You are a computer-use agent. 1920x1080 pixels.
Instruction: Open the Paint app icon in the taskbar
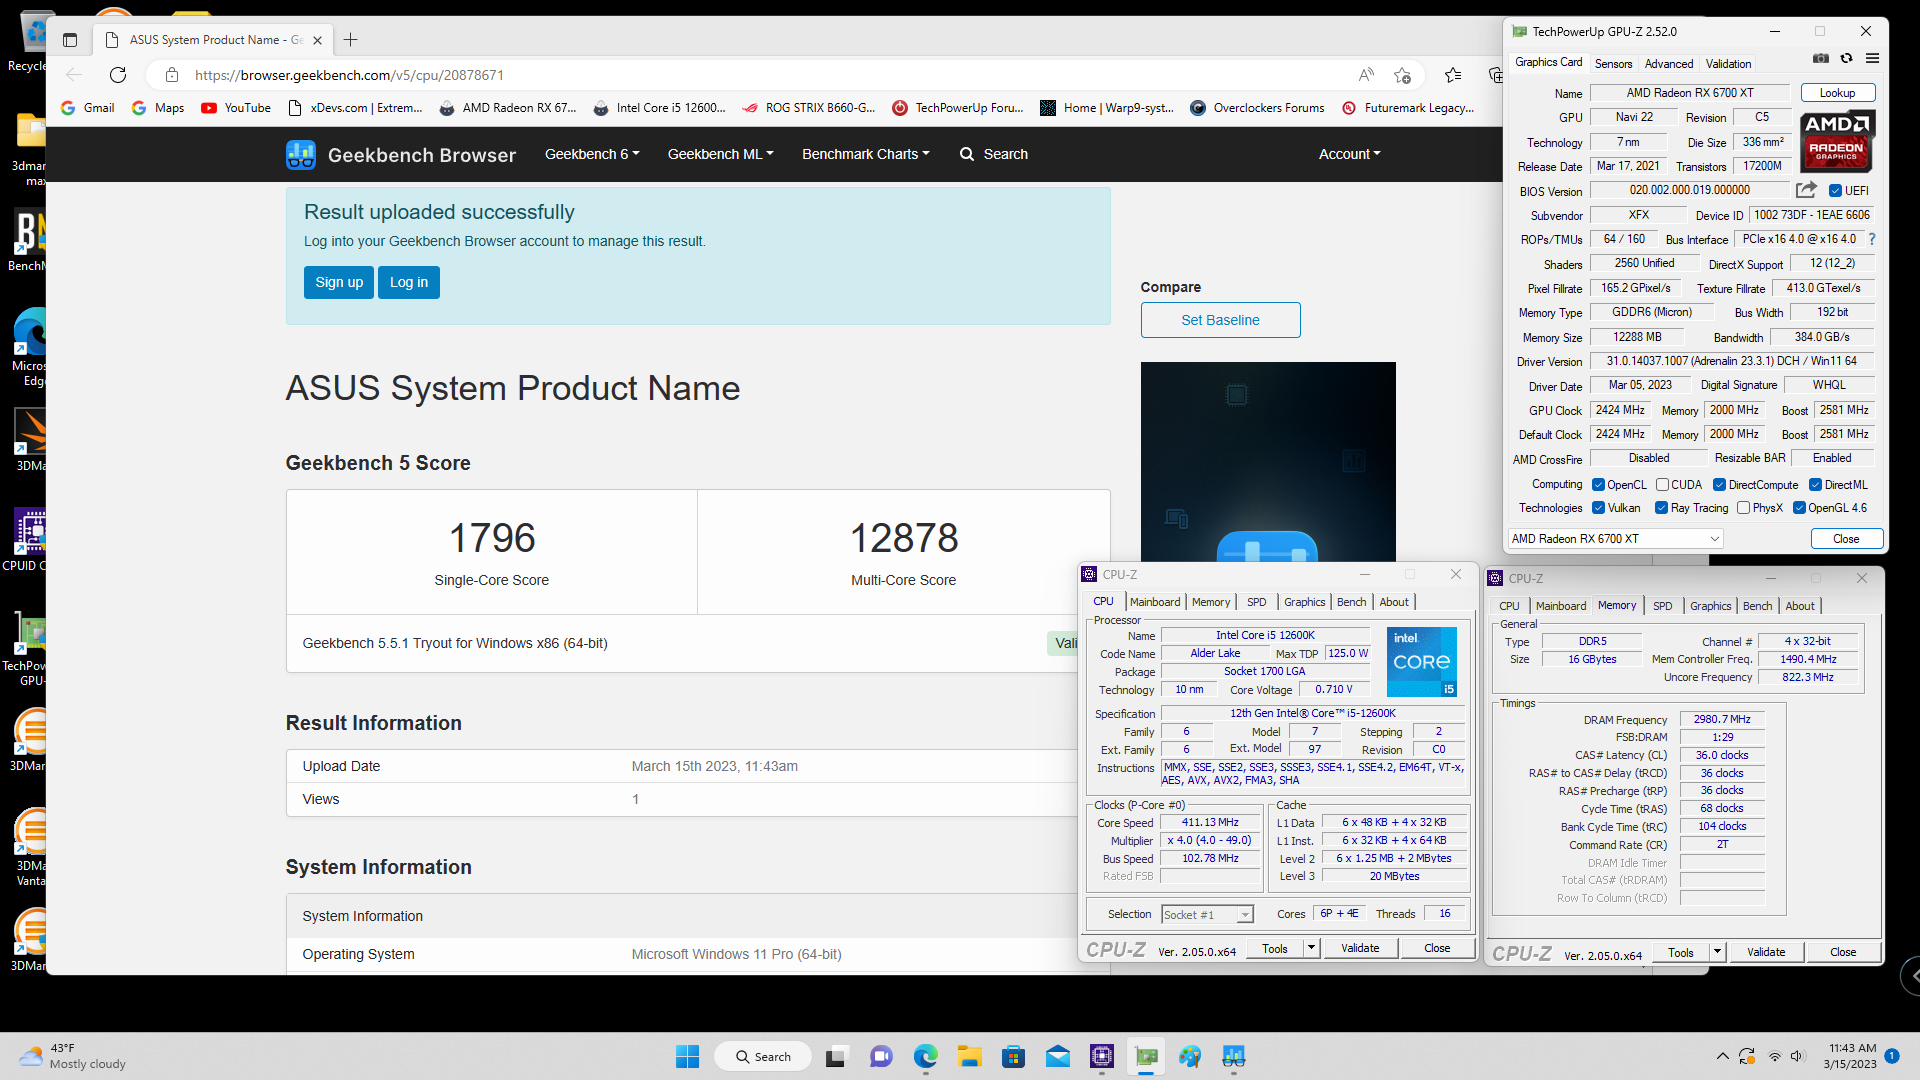1190,1057
